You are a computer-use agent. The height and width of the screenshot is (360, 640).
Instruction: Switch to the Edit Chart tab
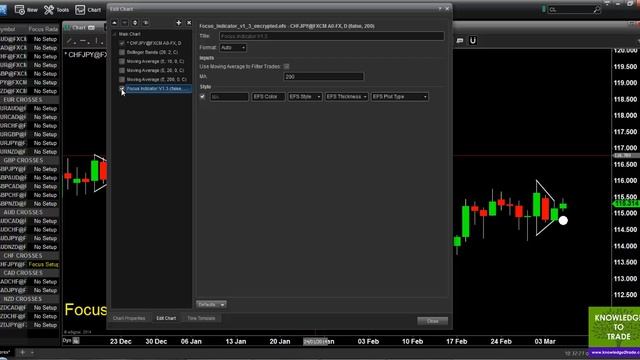point(166,318)
